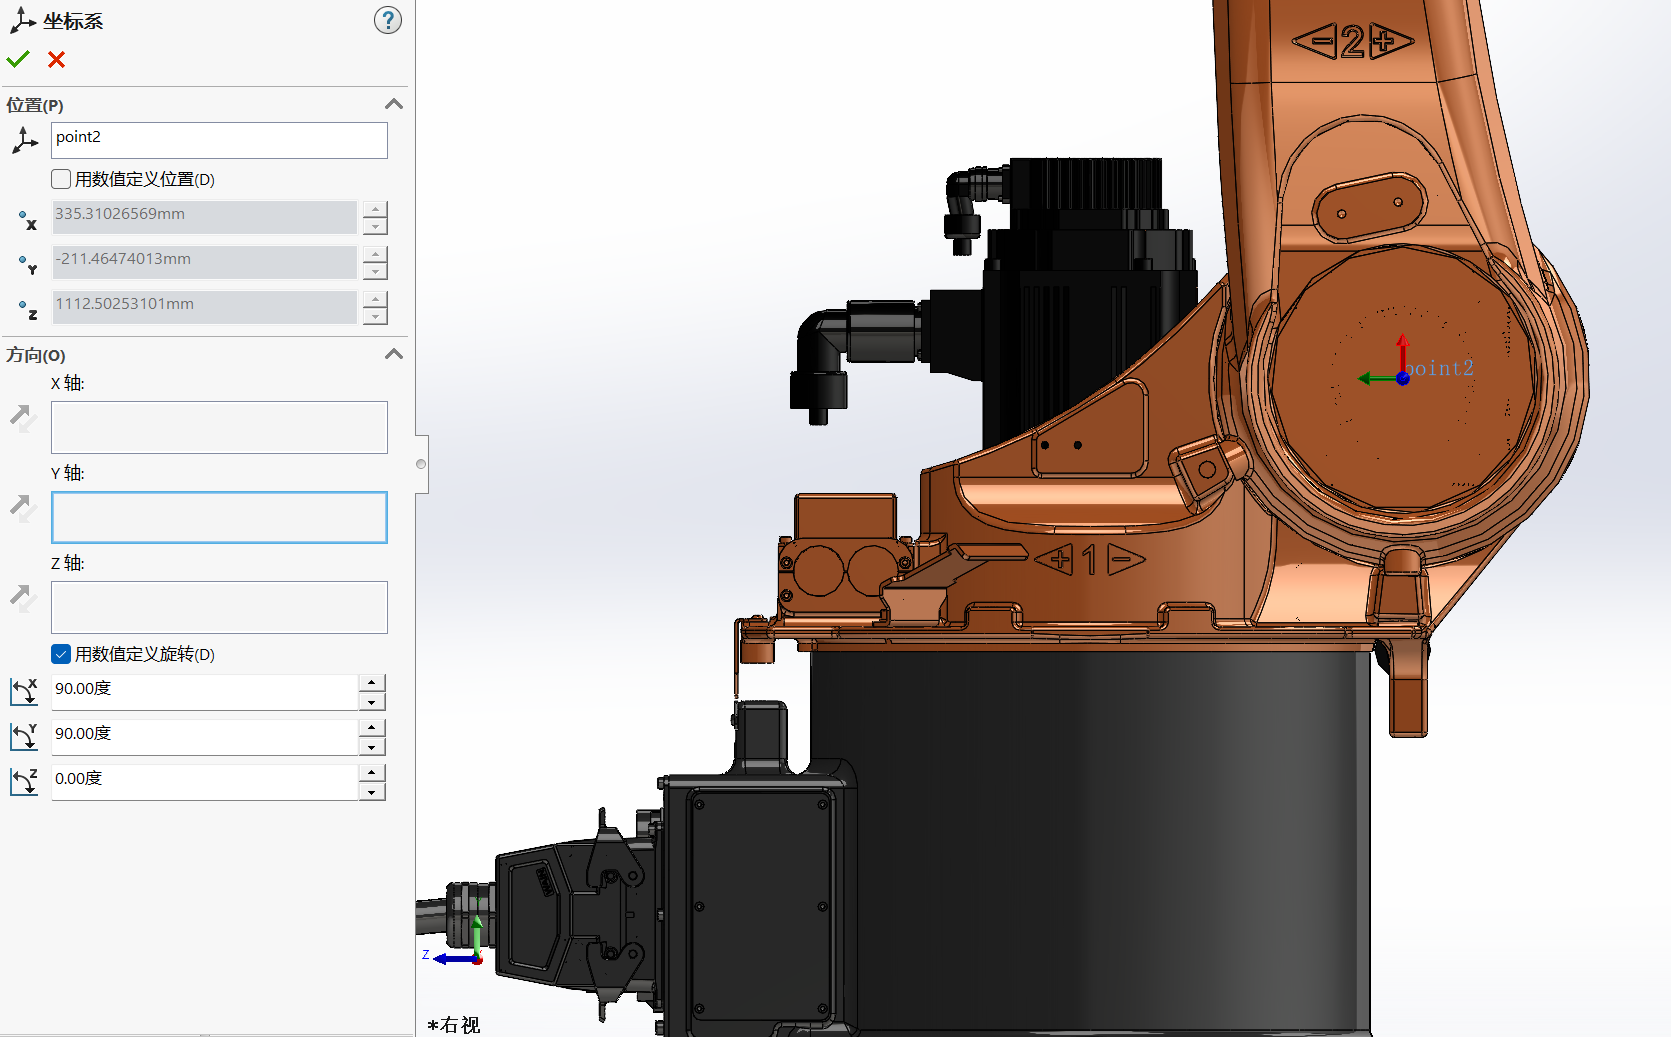Click the origin selection field containing point2
The image size is (1671, 1037).
219,140
